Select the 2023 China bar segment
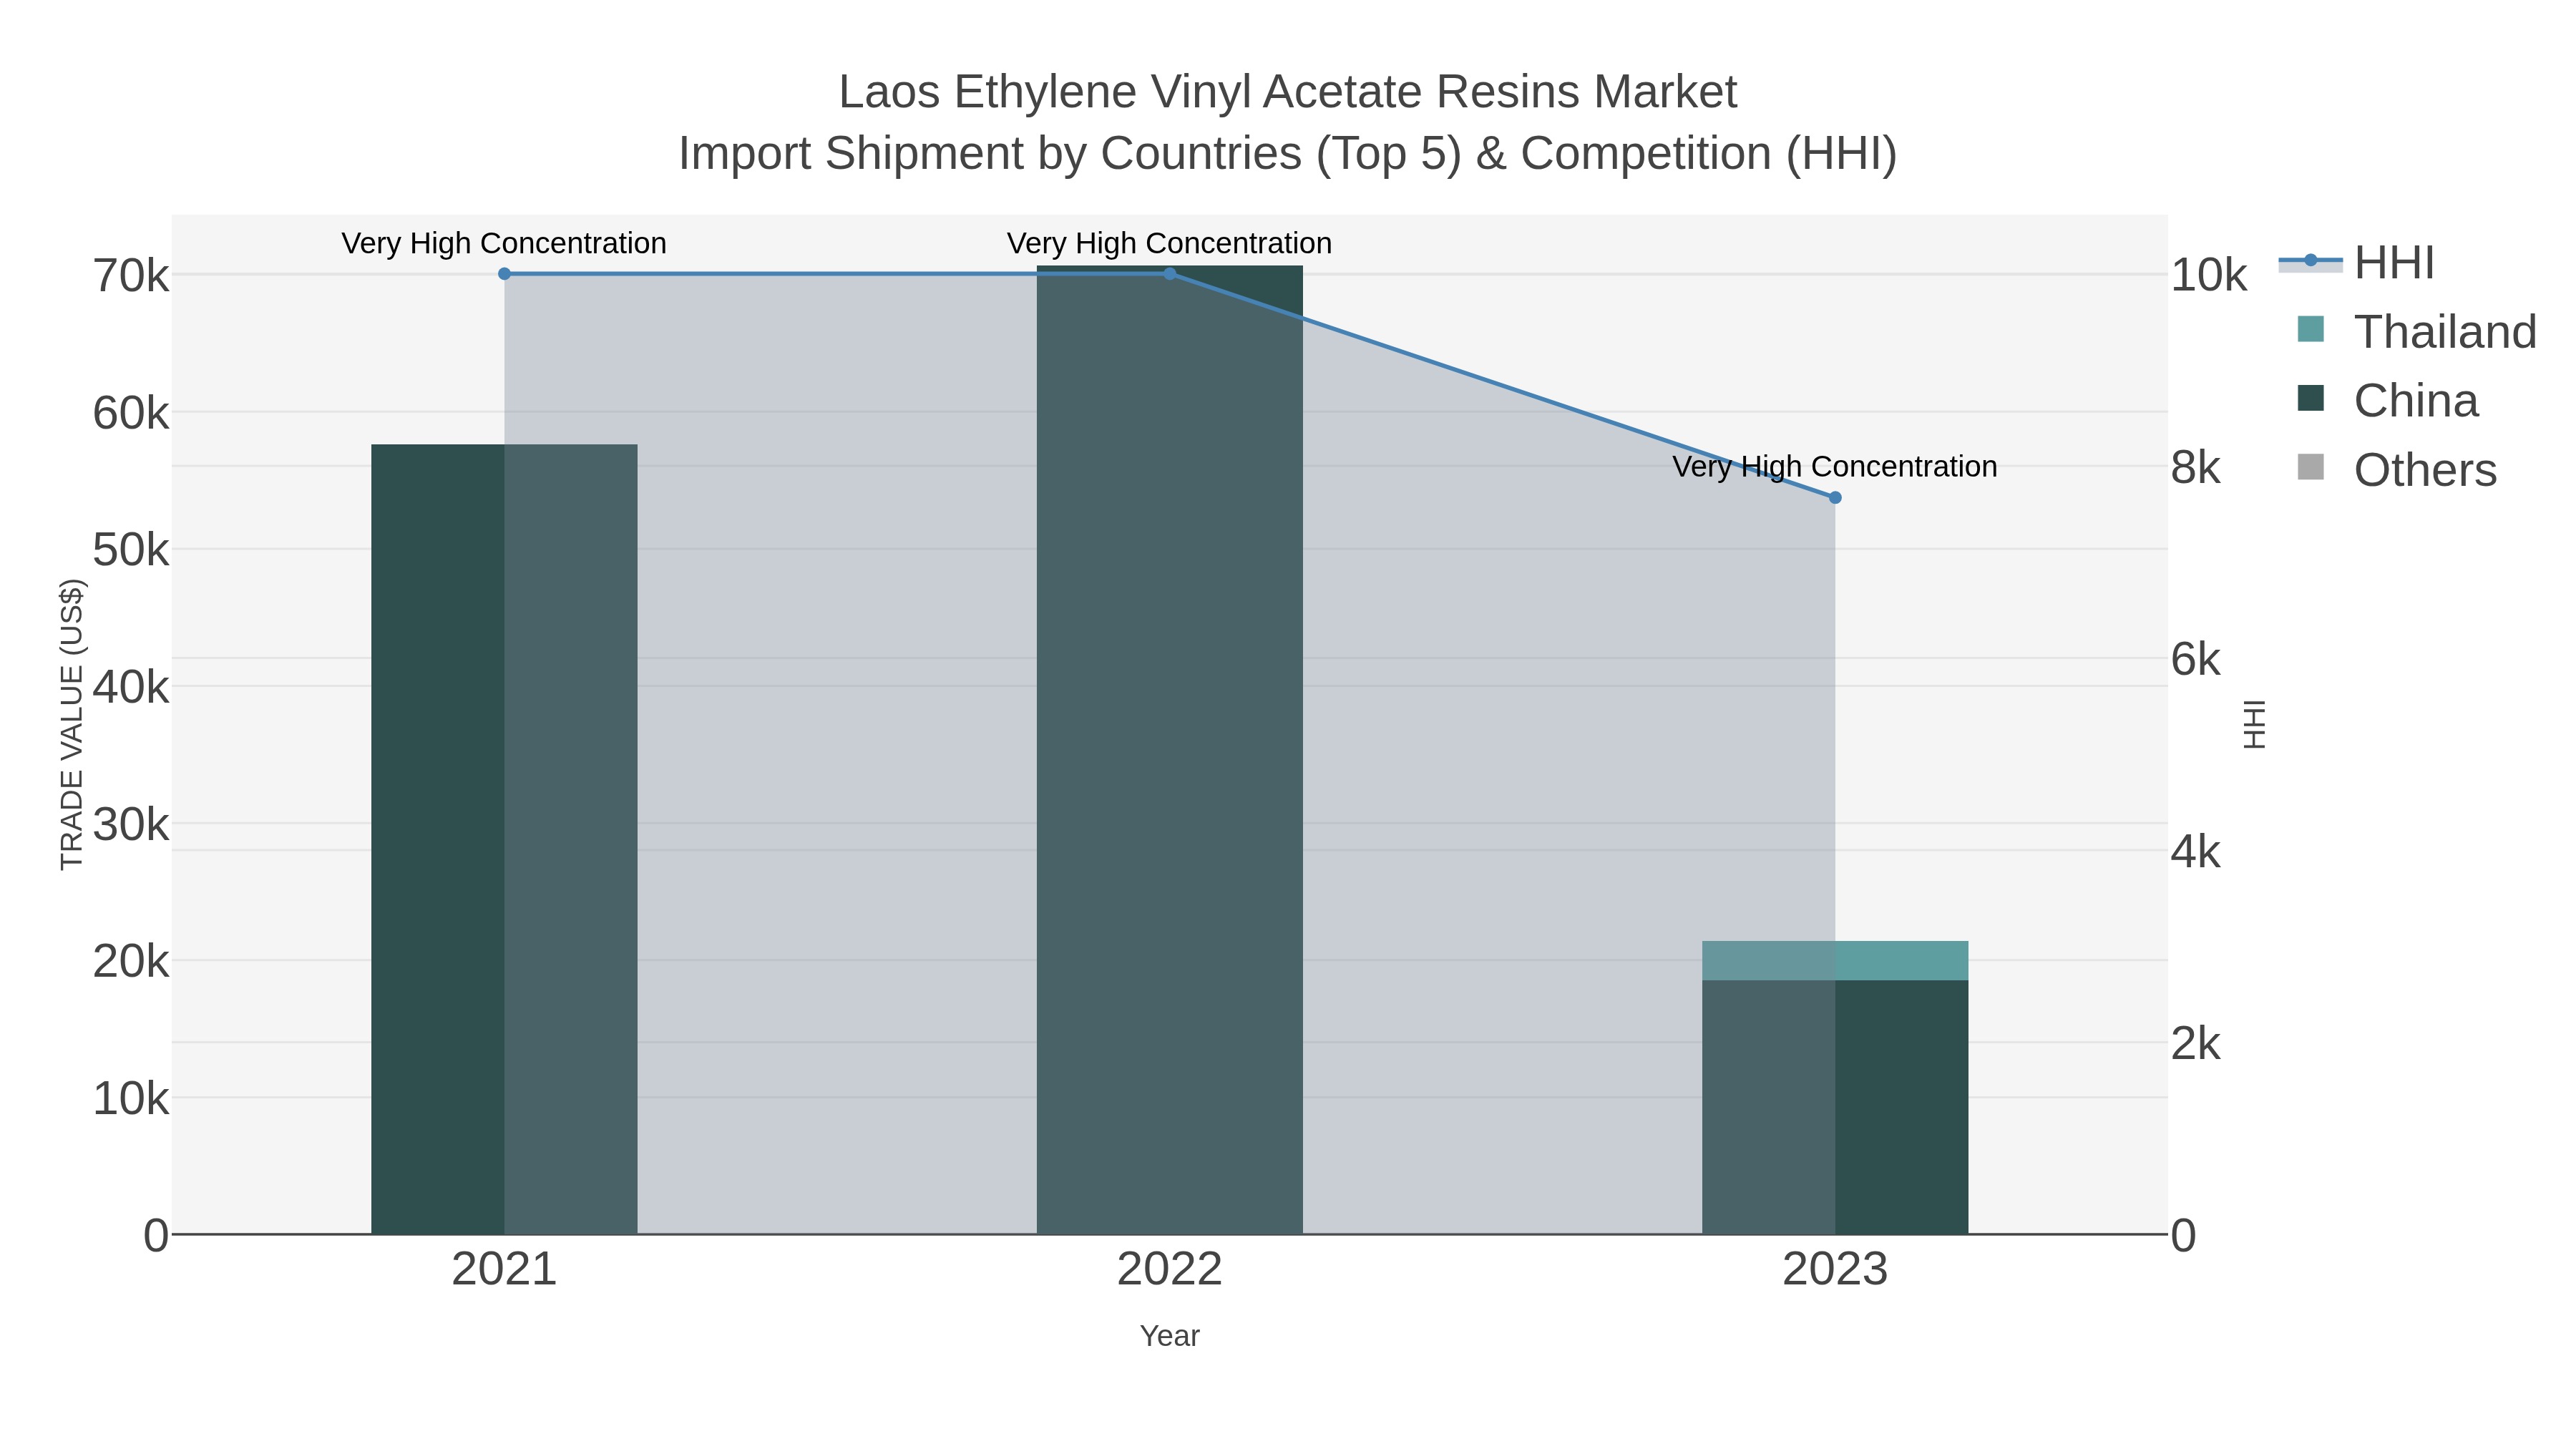This screenshot has width=2576, height=1449. pyautogui.click(x=1835, y=1107)
